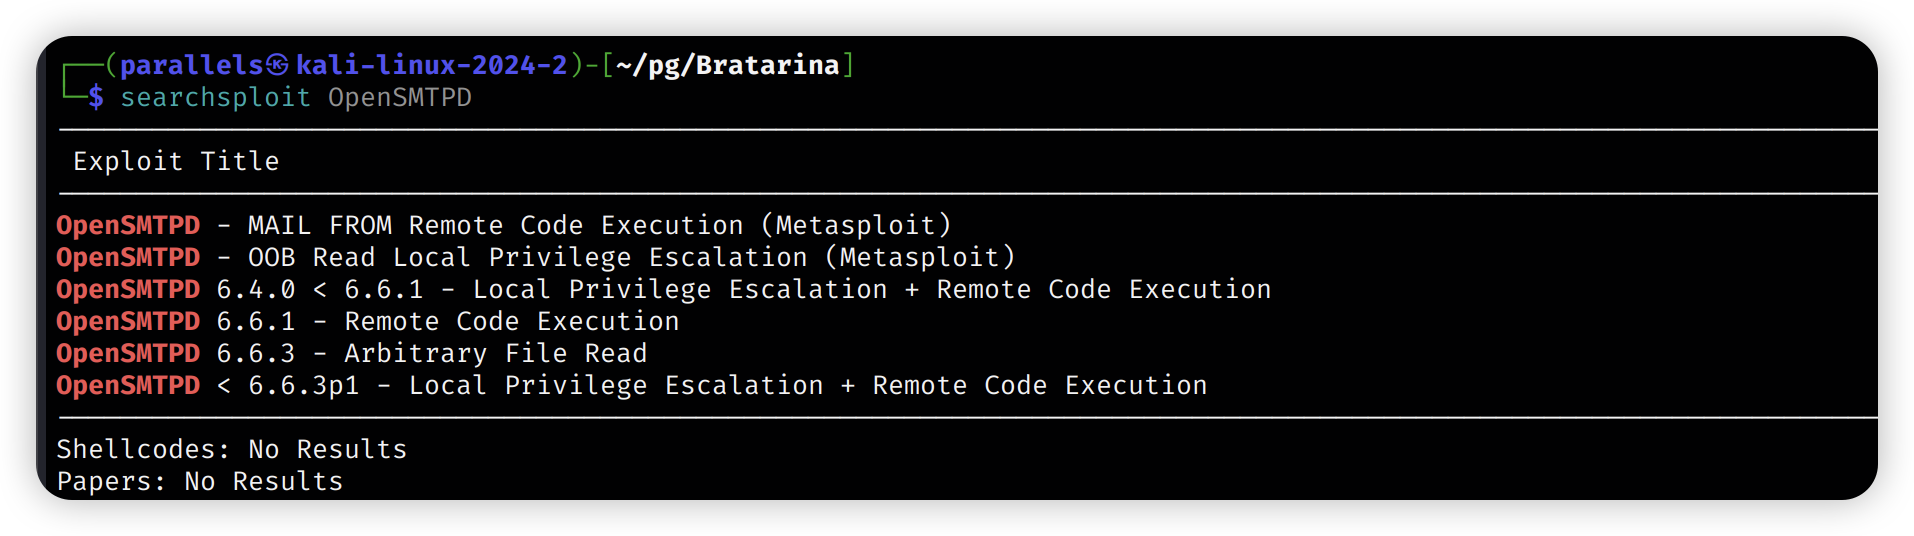Click the (Metasploit) tag on second result

(920, 257)
